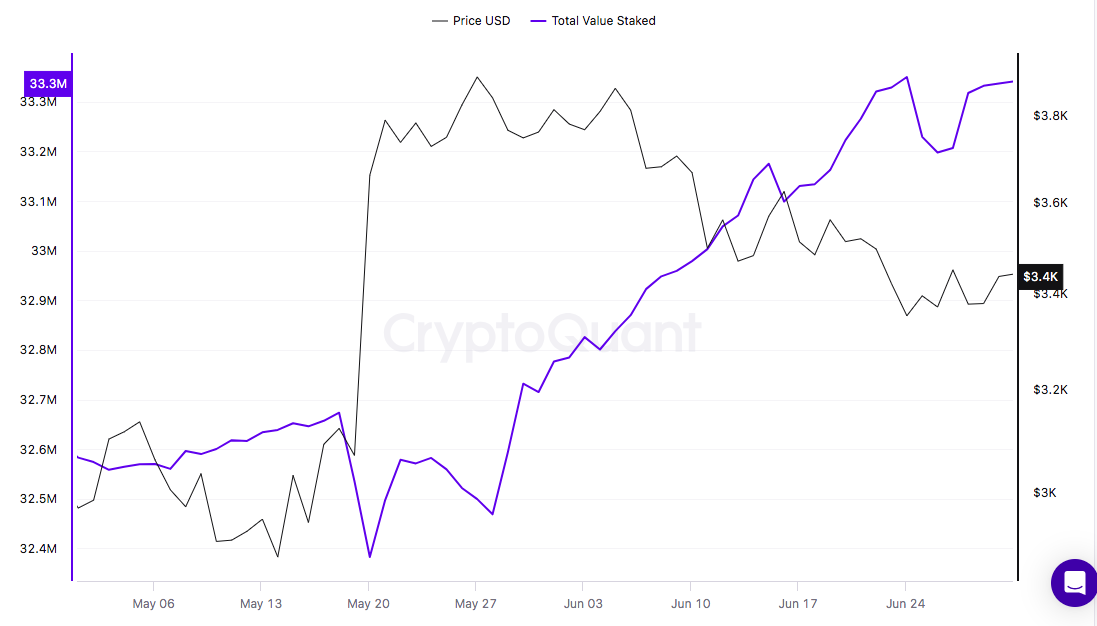The height and width of the screenshot is (626, 1097).
Task: Click the peak of the black price line
Action: click(477, 76)
